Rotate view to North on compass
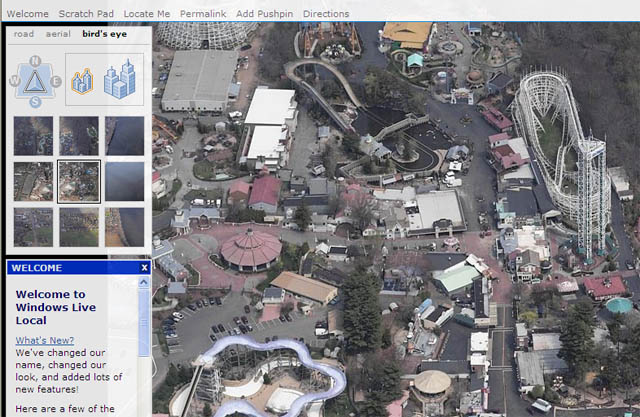The image size is (640, 417). tap(35, 61)
